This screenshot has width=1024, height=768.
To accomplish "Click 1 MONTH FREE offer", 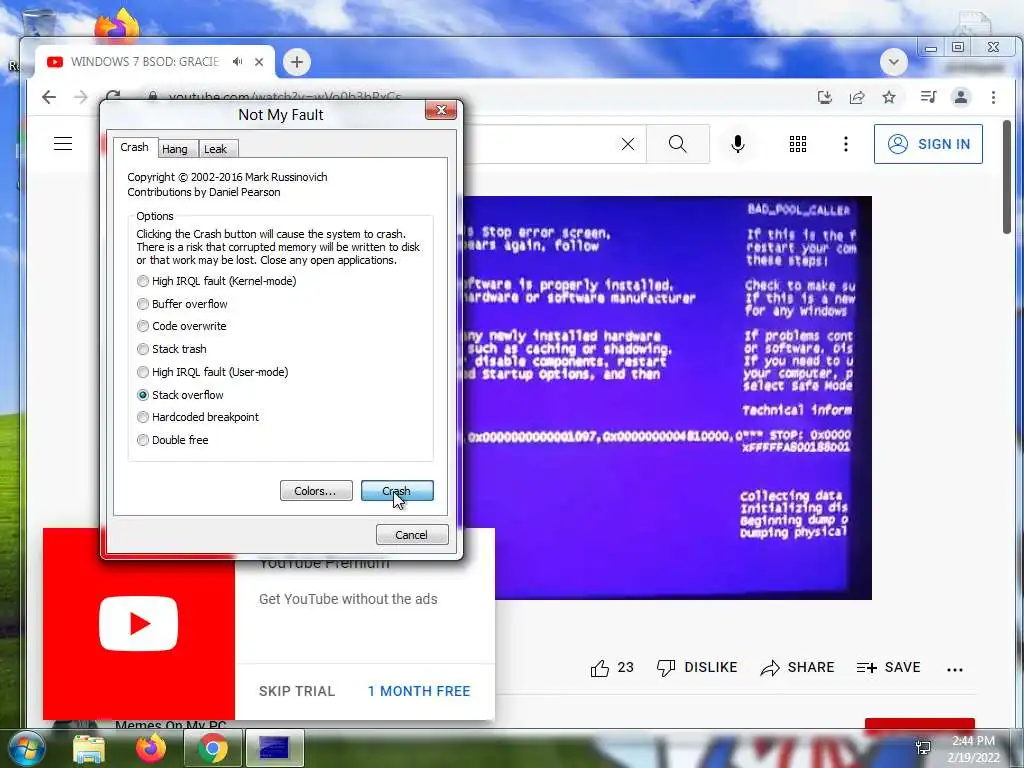I will tap(419, 691).
